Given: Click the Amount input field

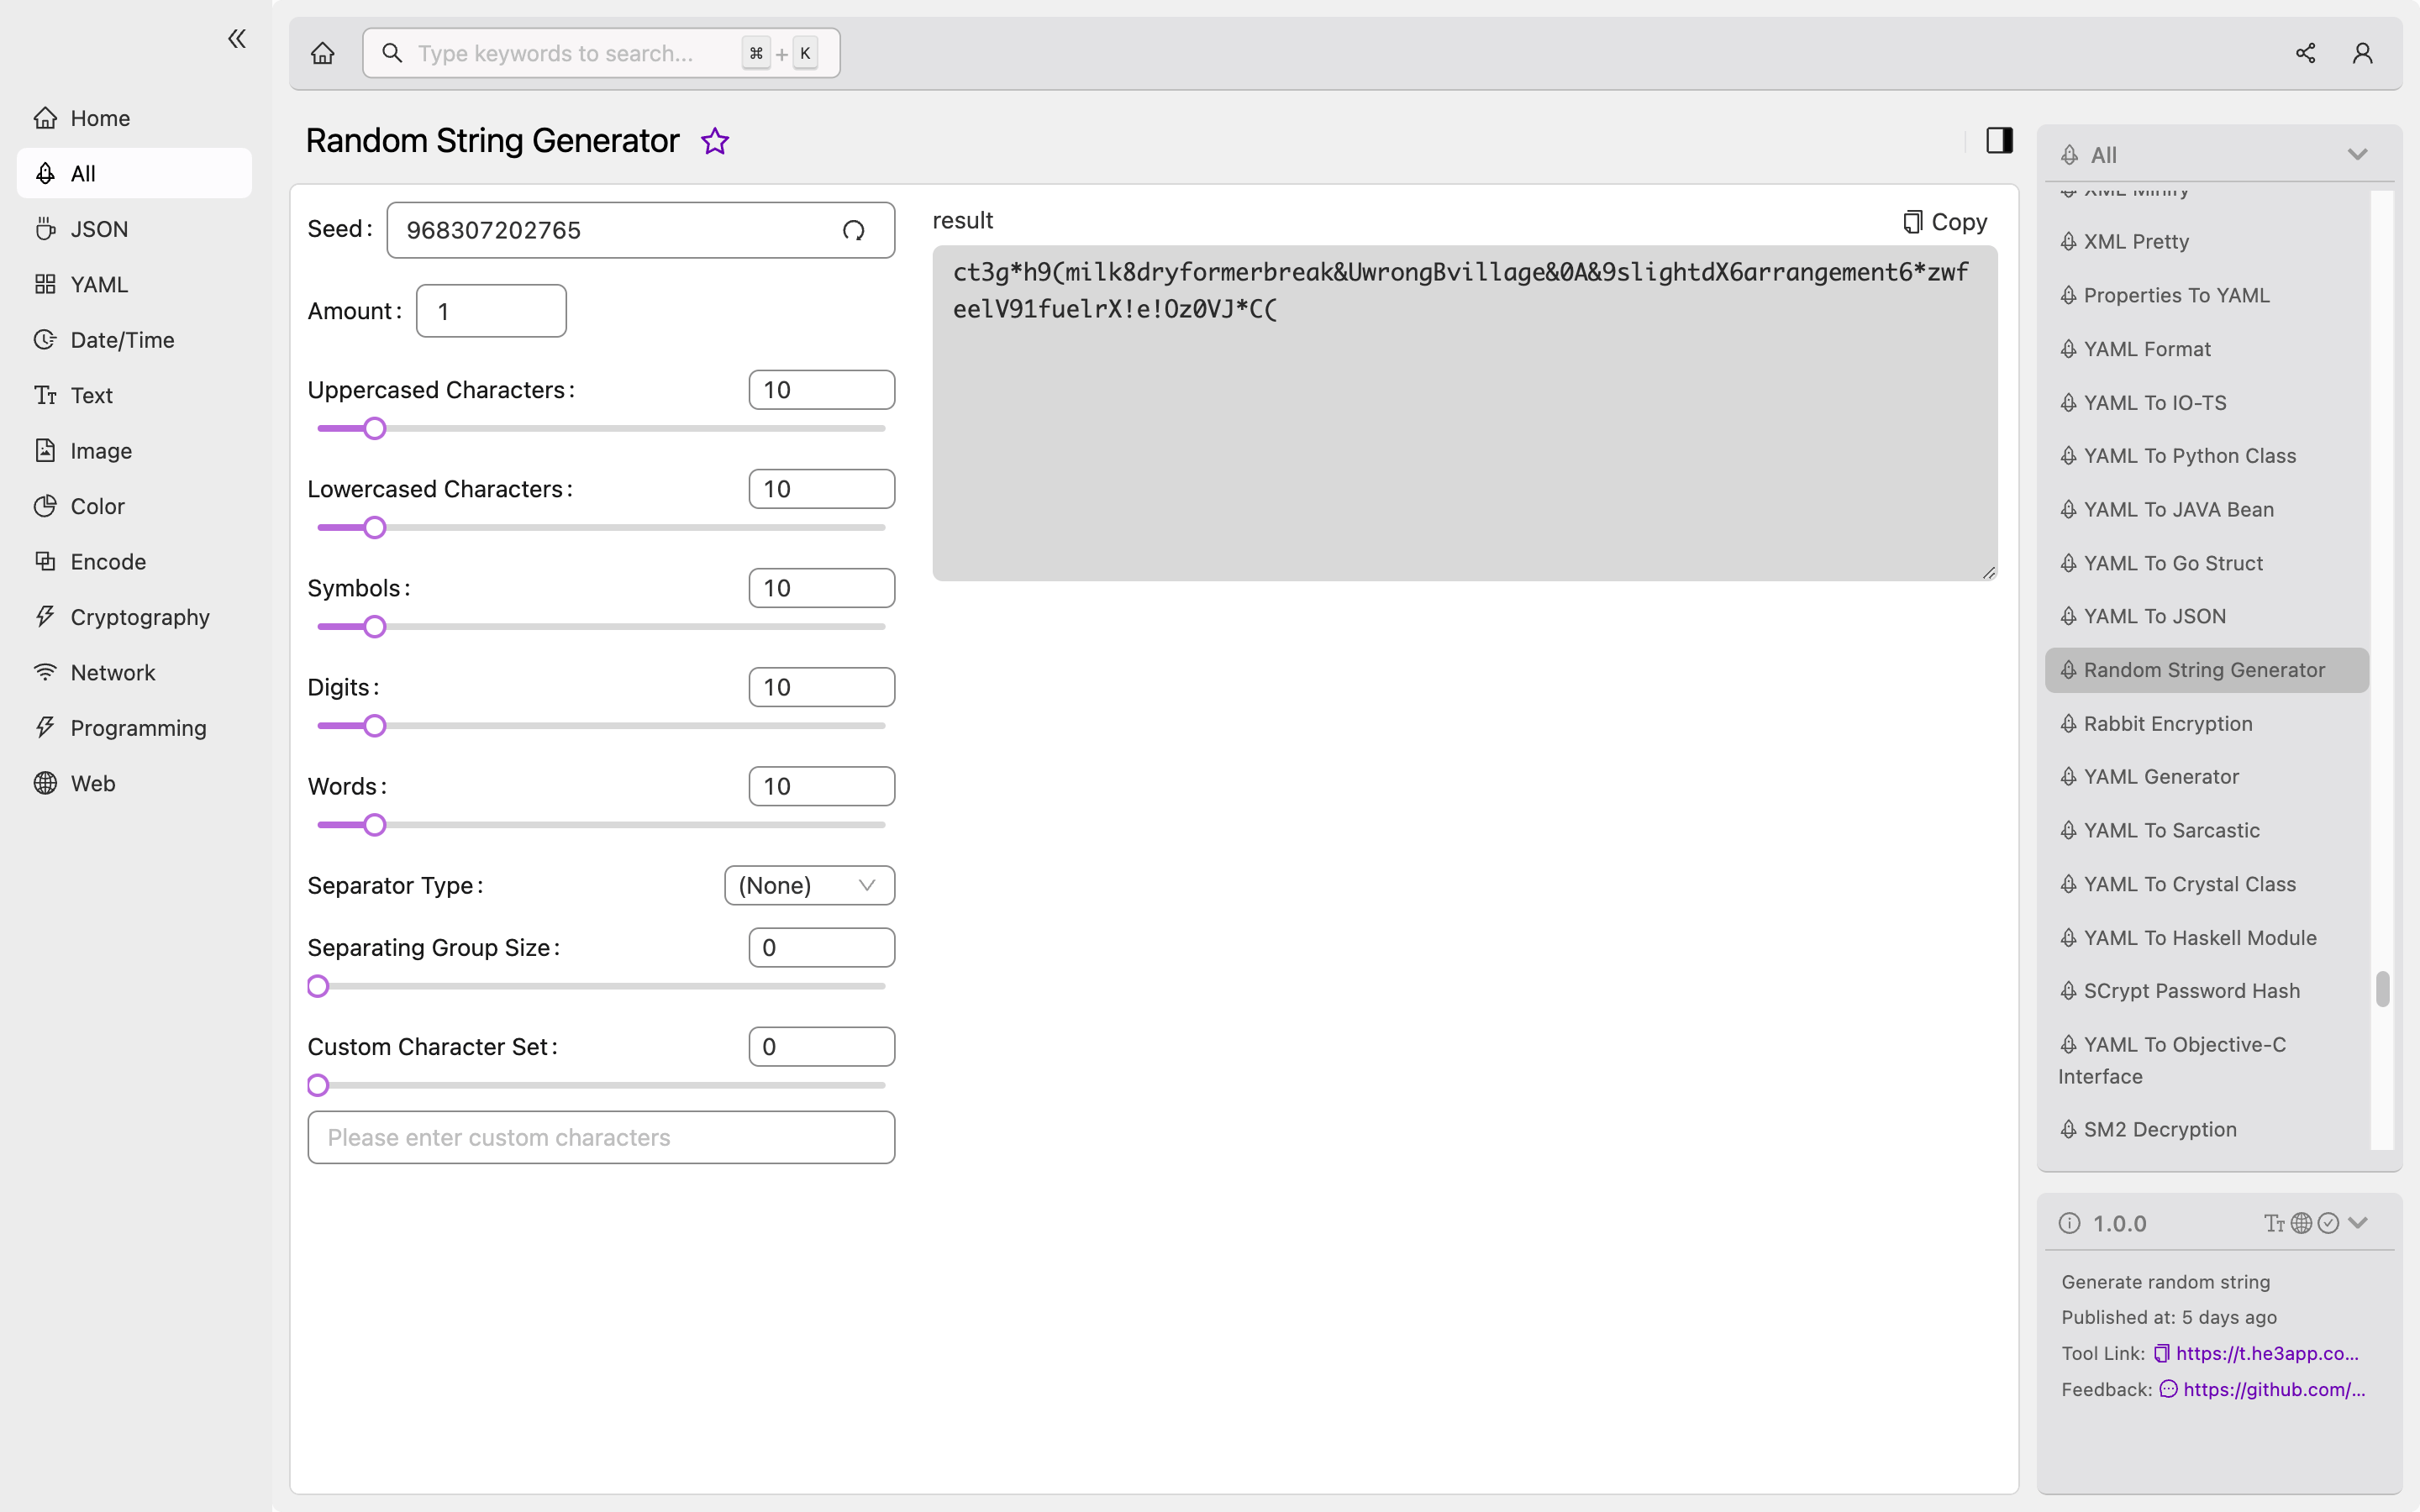Looking at the screenshot, I should click(x=492, y=310).
